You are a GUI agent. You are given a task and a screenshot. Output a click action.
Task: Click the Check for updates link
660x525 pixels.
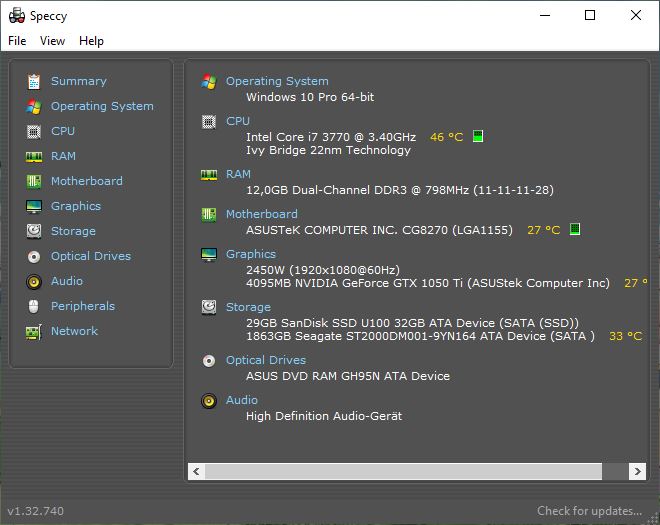(589, 511)
